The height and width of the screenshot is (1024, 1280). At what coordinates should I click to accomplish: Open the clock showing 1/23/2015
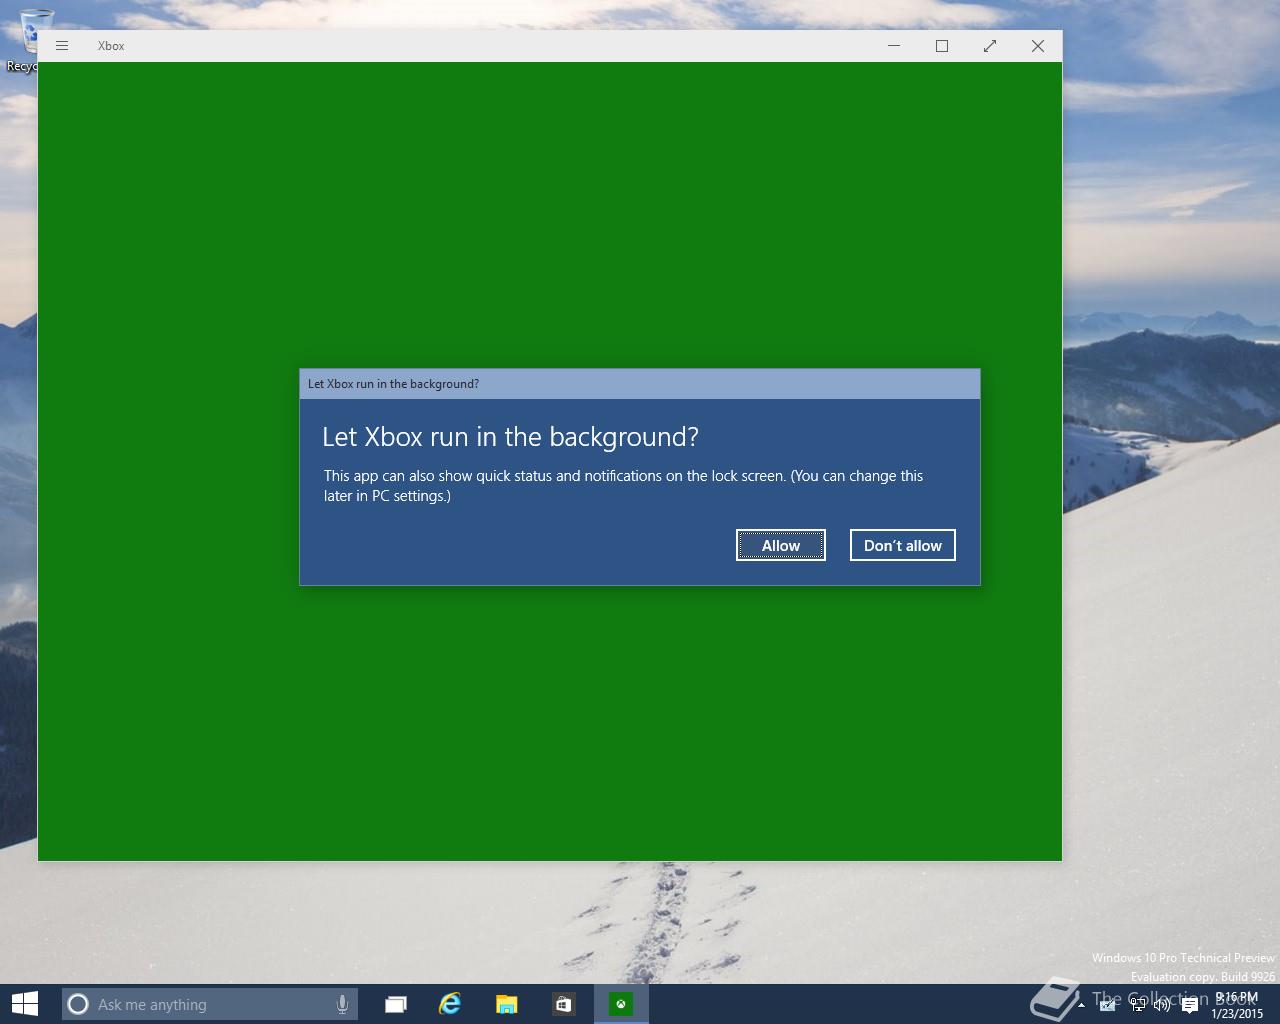1237,1005
